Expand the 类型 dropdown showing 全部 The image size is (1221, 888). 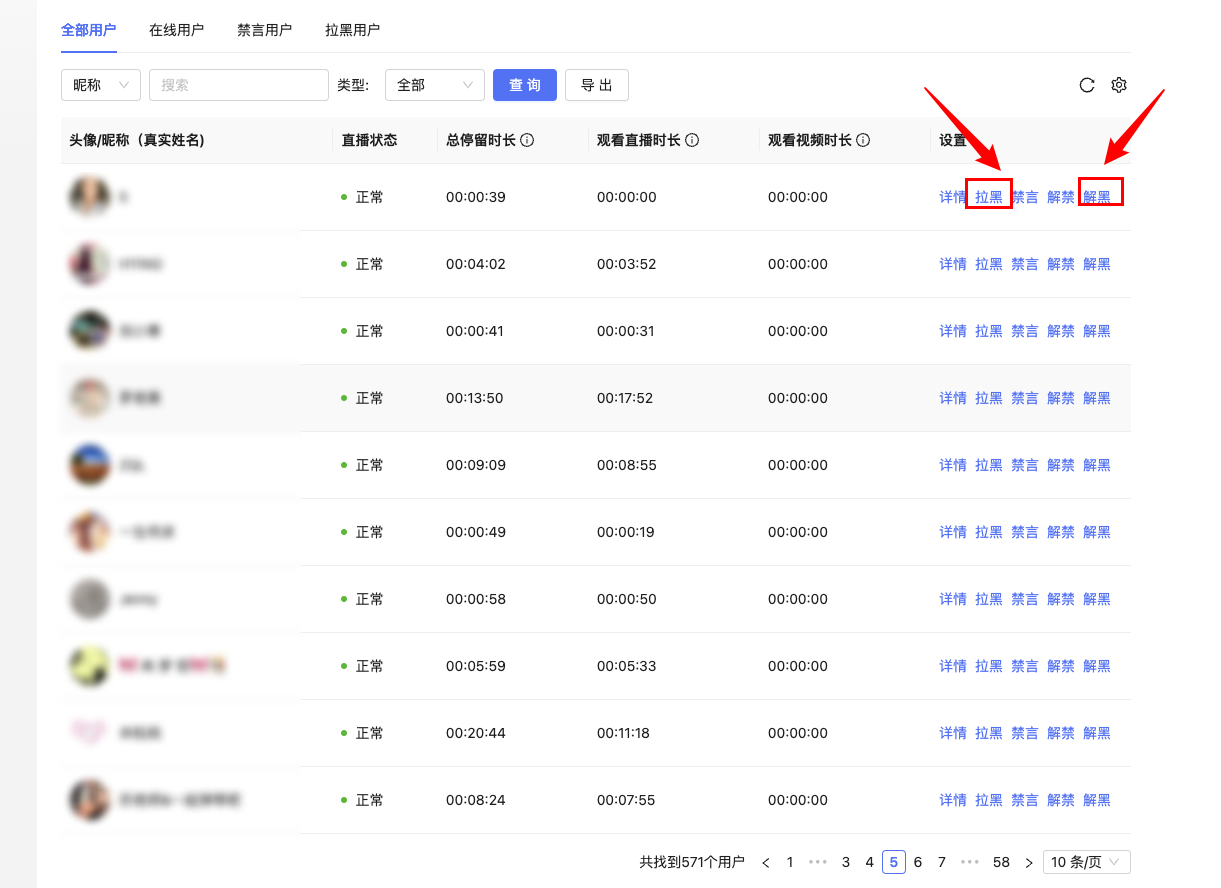pyautogui.click(x=434, y=85)
